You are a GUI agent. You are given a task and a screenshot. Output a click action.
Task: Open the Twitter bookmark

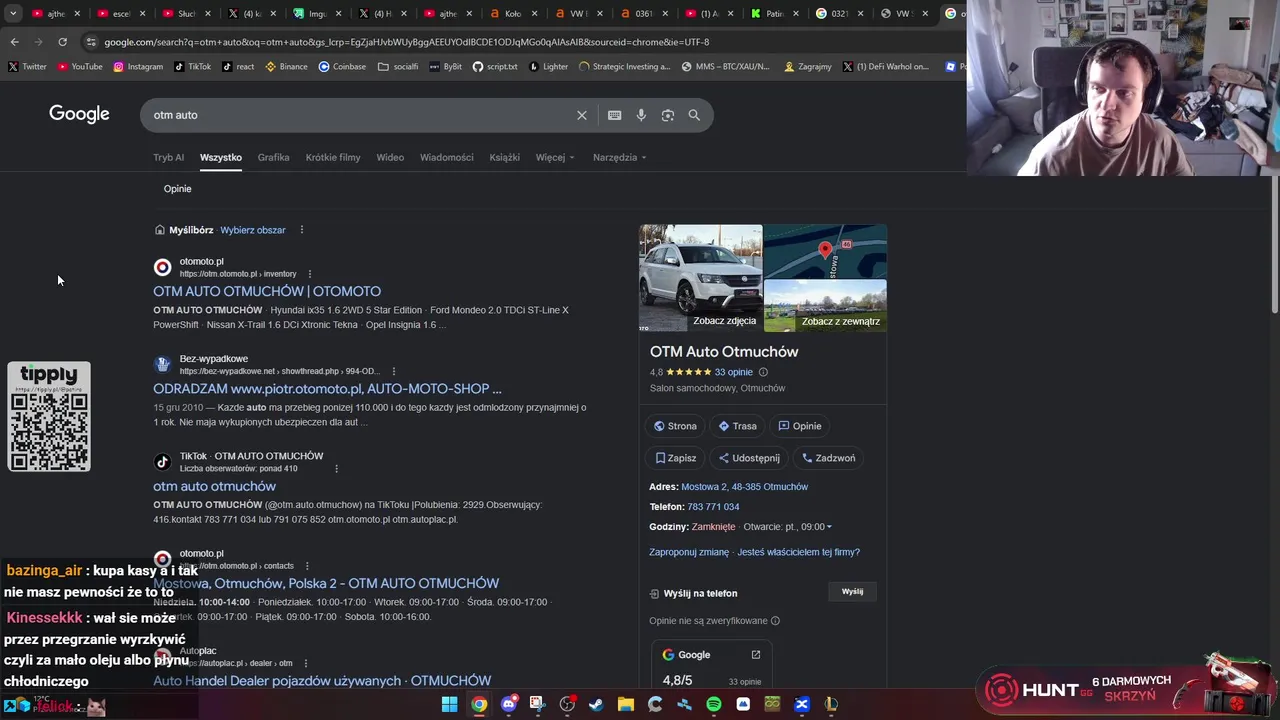[x=27, y=67]
